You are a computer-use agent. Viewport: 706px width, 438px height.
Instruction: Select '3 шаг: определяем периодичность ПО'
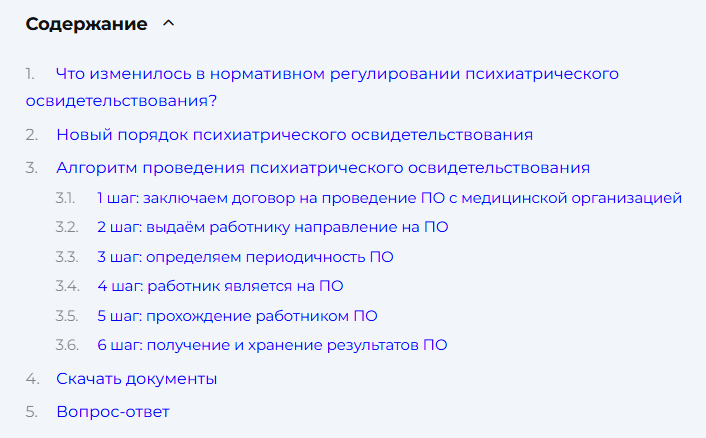tap(245, 257)
